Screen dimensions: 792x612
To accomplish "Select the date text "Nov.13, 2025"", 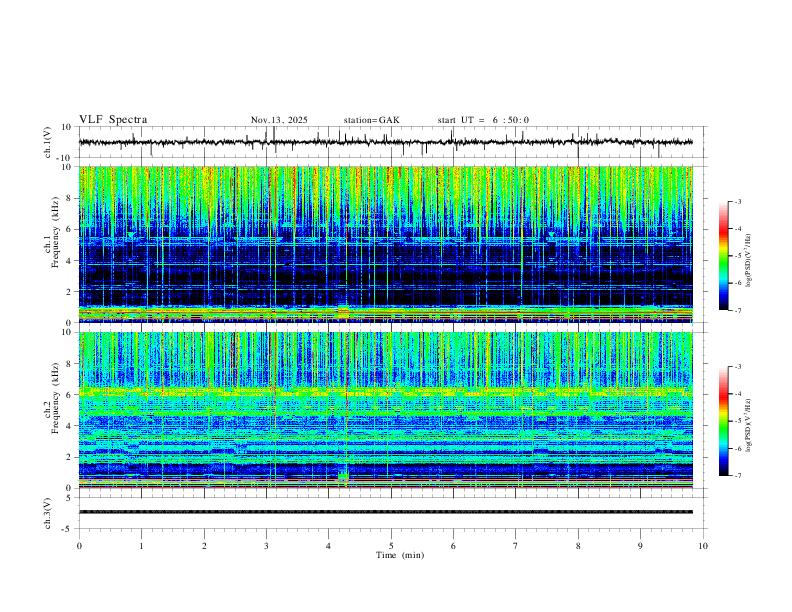I will pyautogui.click(x=279, y=120).
